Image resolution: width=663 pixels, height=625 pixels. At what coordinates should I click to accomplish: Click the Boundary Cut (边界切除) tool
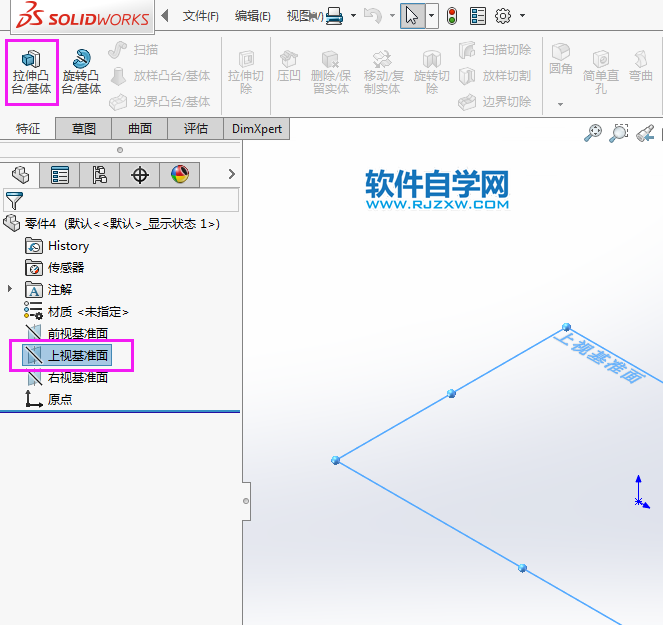(495, 101)
